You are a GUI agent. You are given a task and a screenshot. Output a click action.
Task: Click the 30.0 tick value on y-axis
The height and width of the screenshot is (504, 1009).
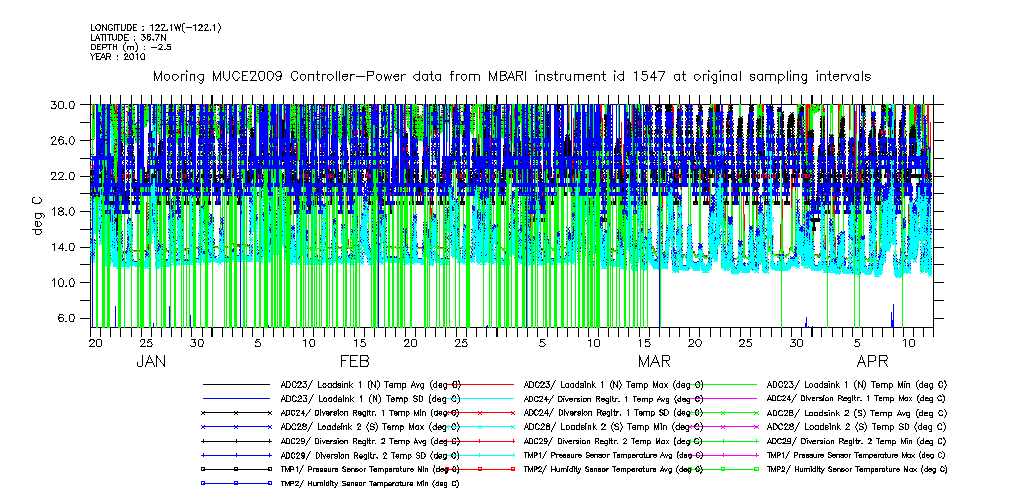pyautogui.click(x=65, y=104)
